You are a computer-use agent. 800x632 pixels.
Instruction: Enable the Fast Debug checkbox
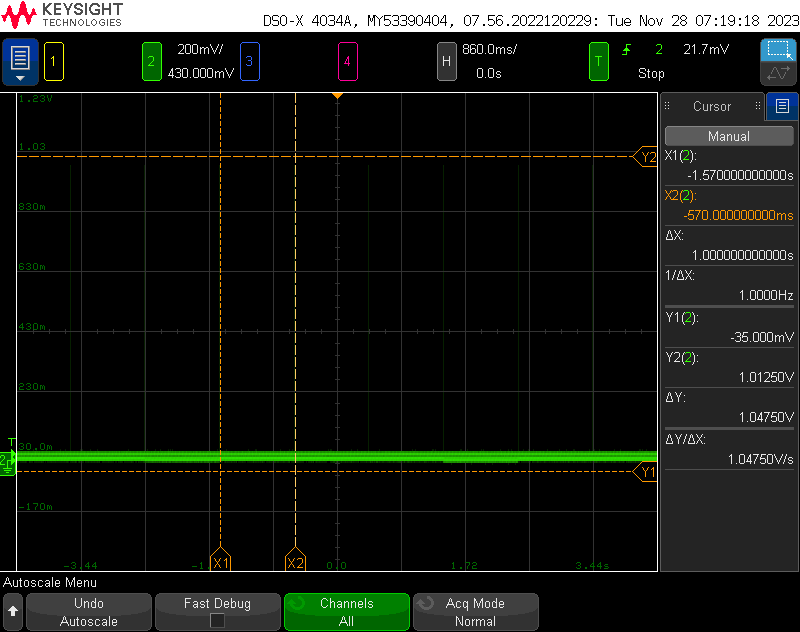click(x=217, y=620)
